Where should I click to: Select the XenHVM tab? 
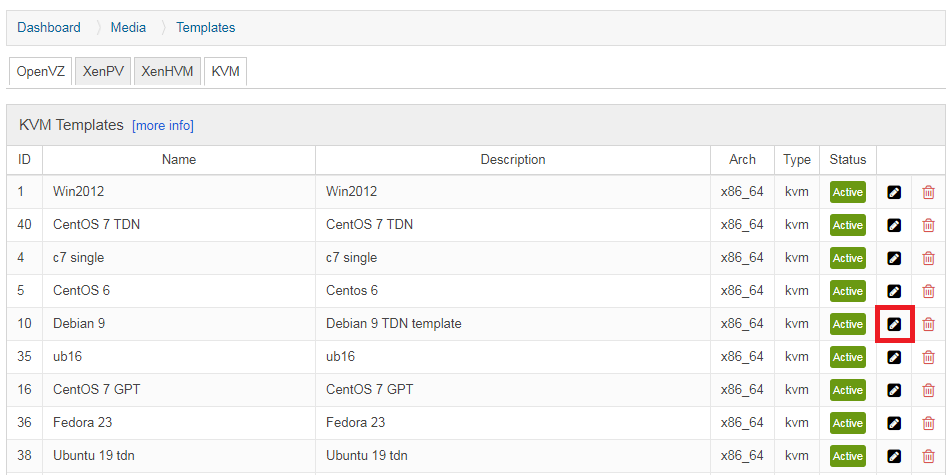167,71
